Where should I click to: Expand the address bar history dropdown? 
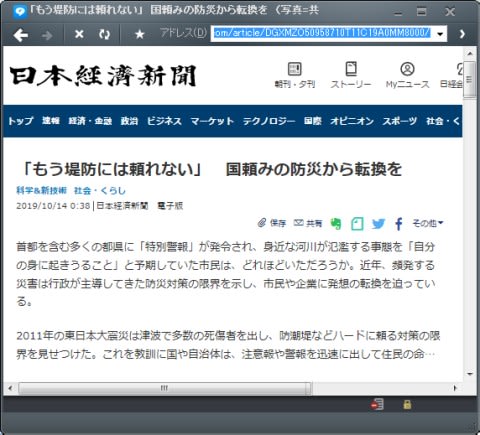tap(440, 34)
